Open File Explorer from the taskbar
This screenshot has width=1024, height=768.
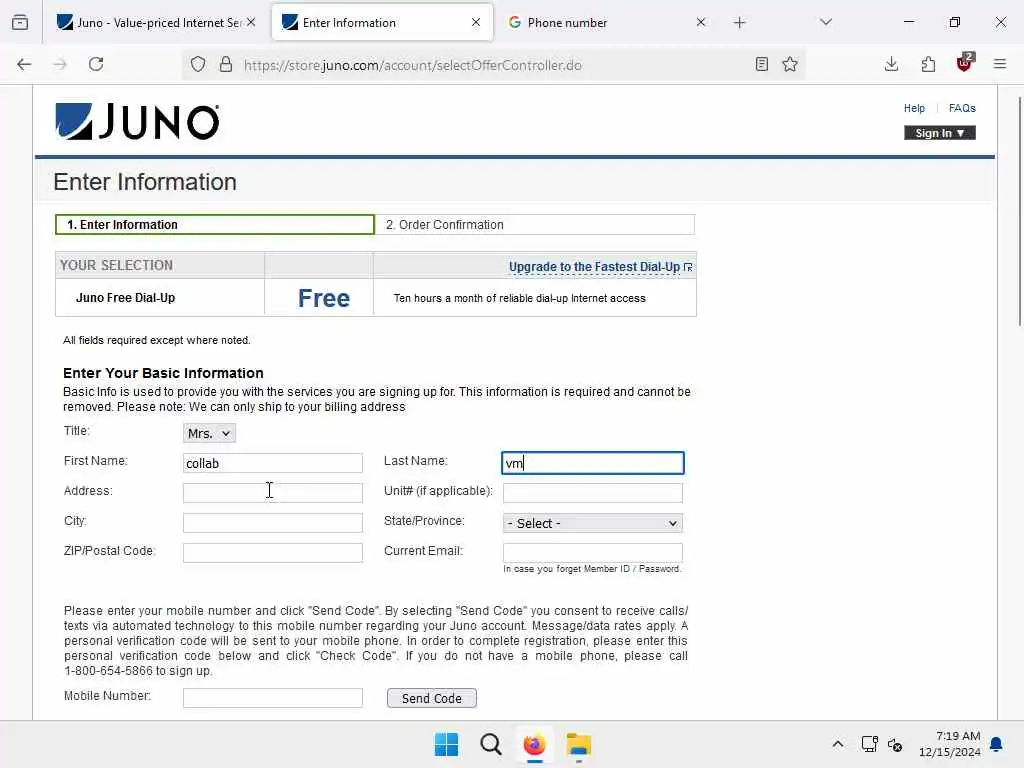click(x=579, y=744)
